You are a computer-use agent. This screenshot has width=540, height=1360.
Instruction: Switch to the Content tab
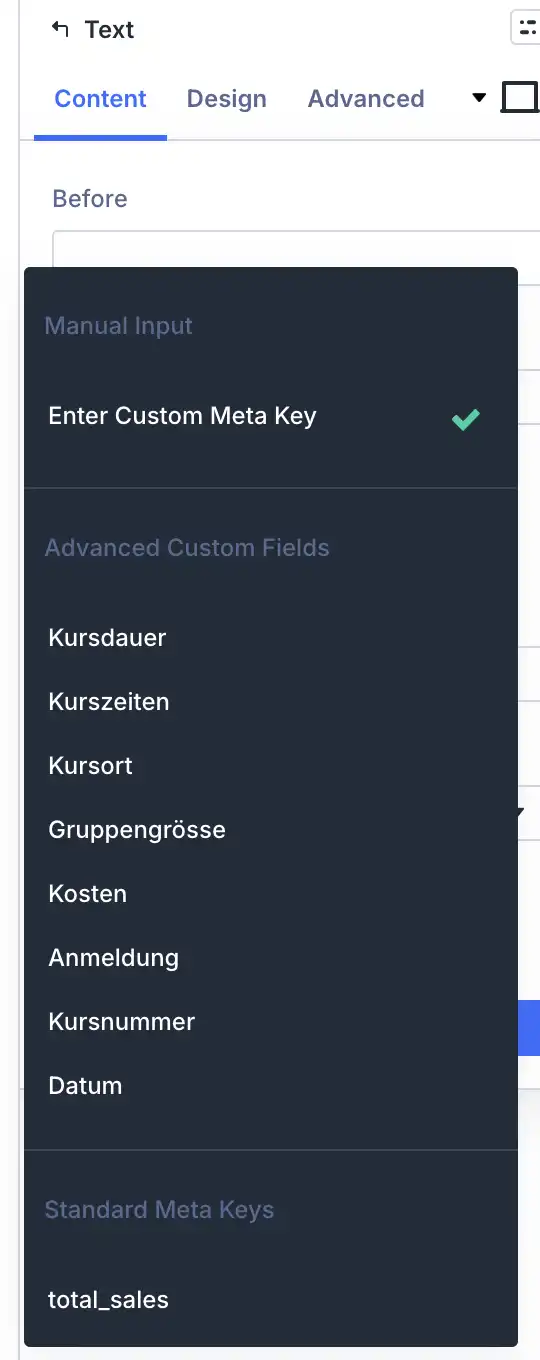pyautogui.click(x=100, y=99)
